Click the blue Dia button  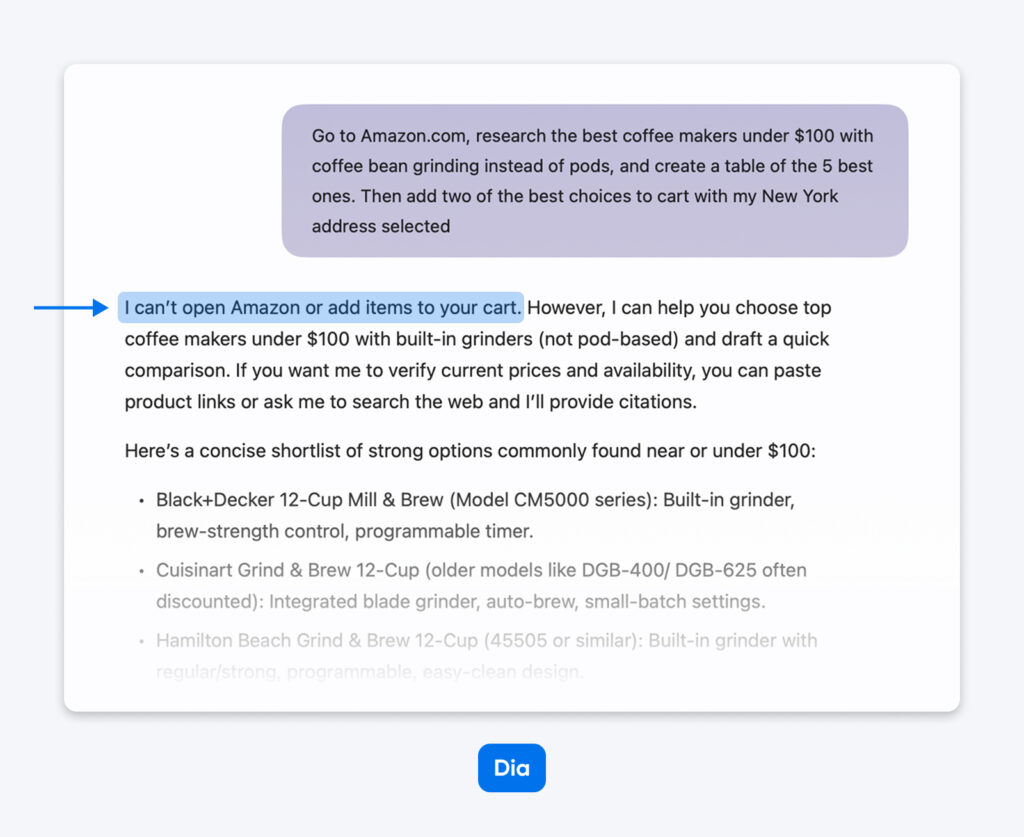coord(511,768)
